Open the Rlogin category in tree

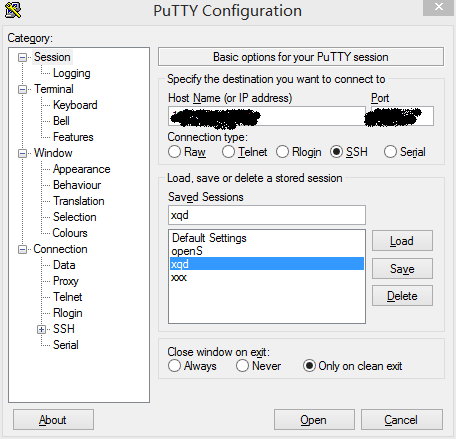click(x=68, y=313)
